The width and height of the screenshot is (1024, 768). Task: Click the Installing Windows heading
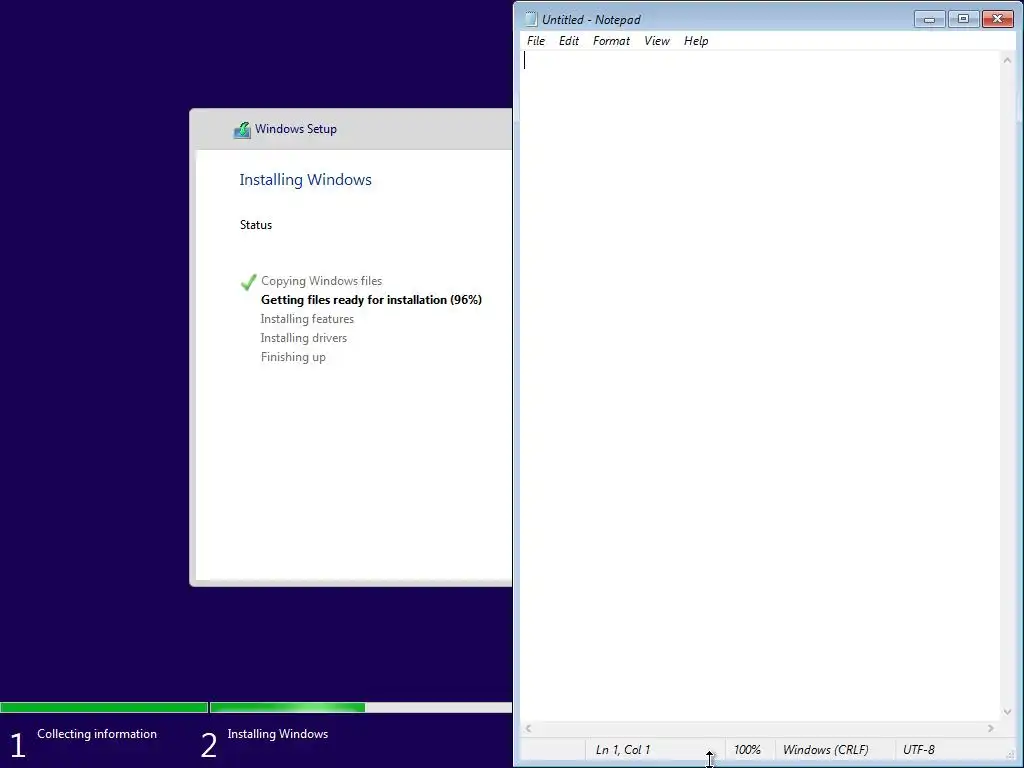pyautogui.click(x=305, y=180)
